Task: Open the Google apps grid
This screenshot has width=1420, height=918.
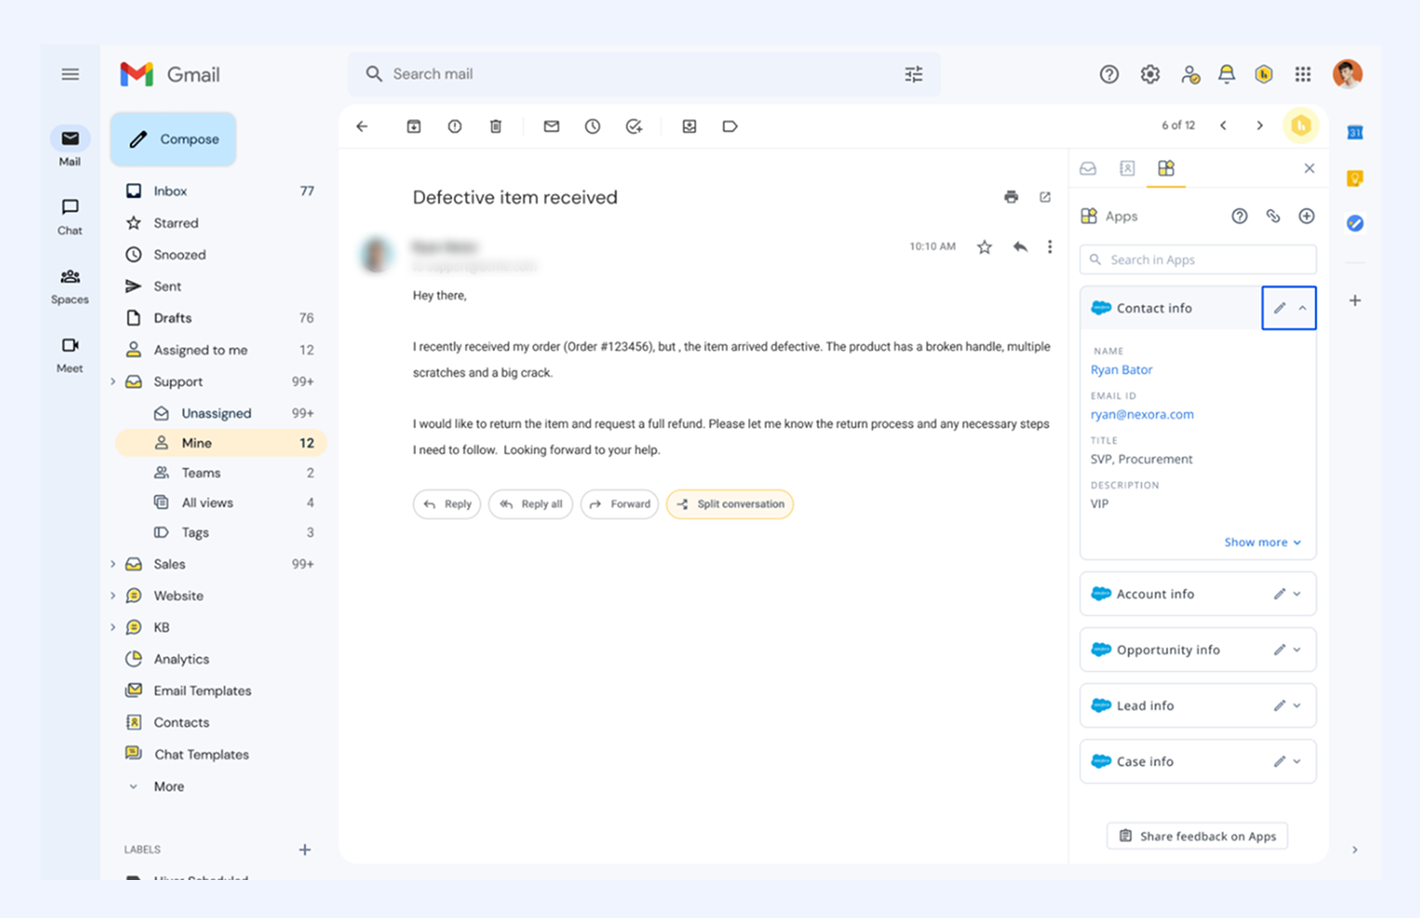Action: pos(1303,74)
